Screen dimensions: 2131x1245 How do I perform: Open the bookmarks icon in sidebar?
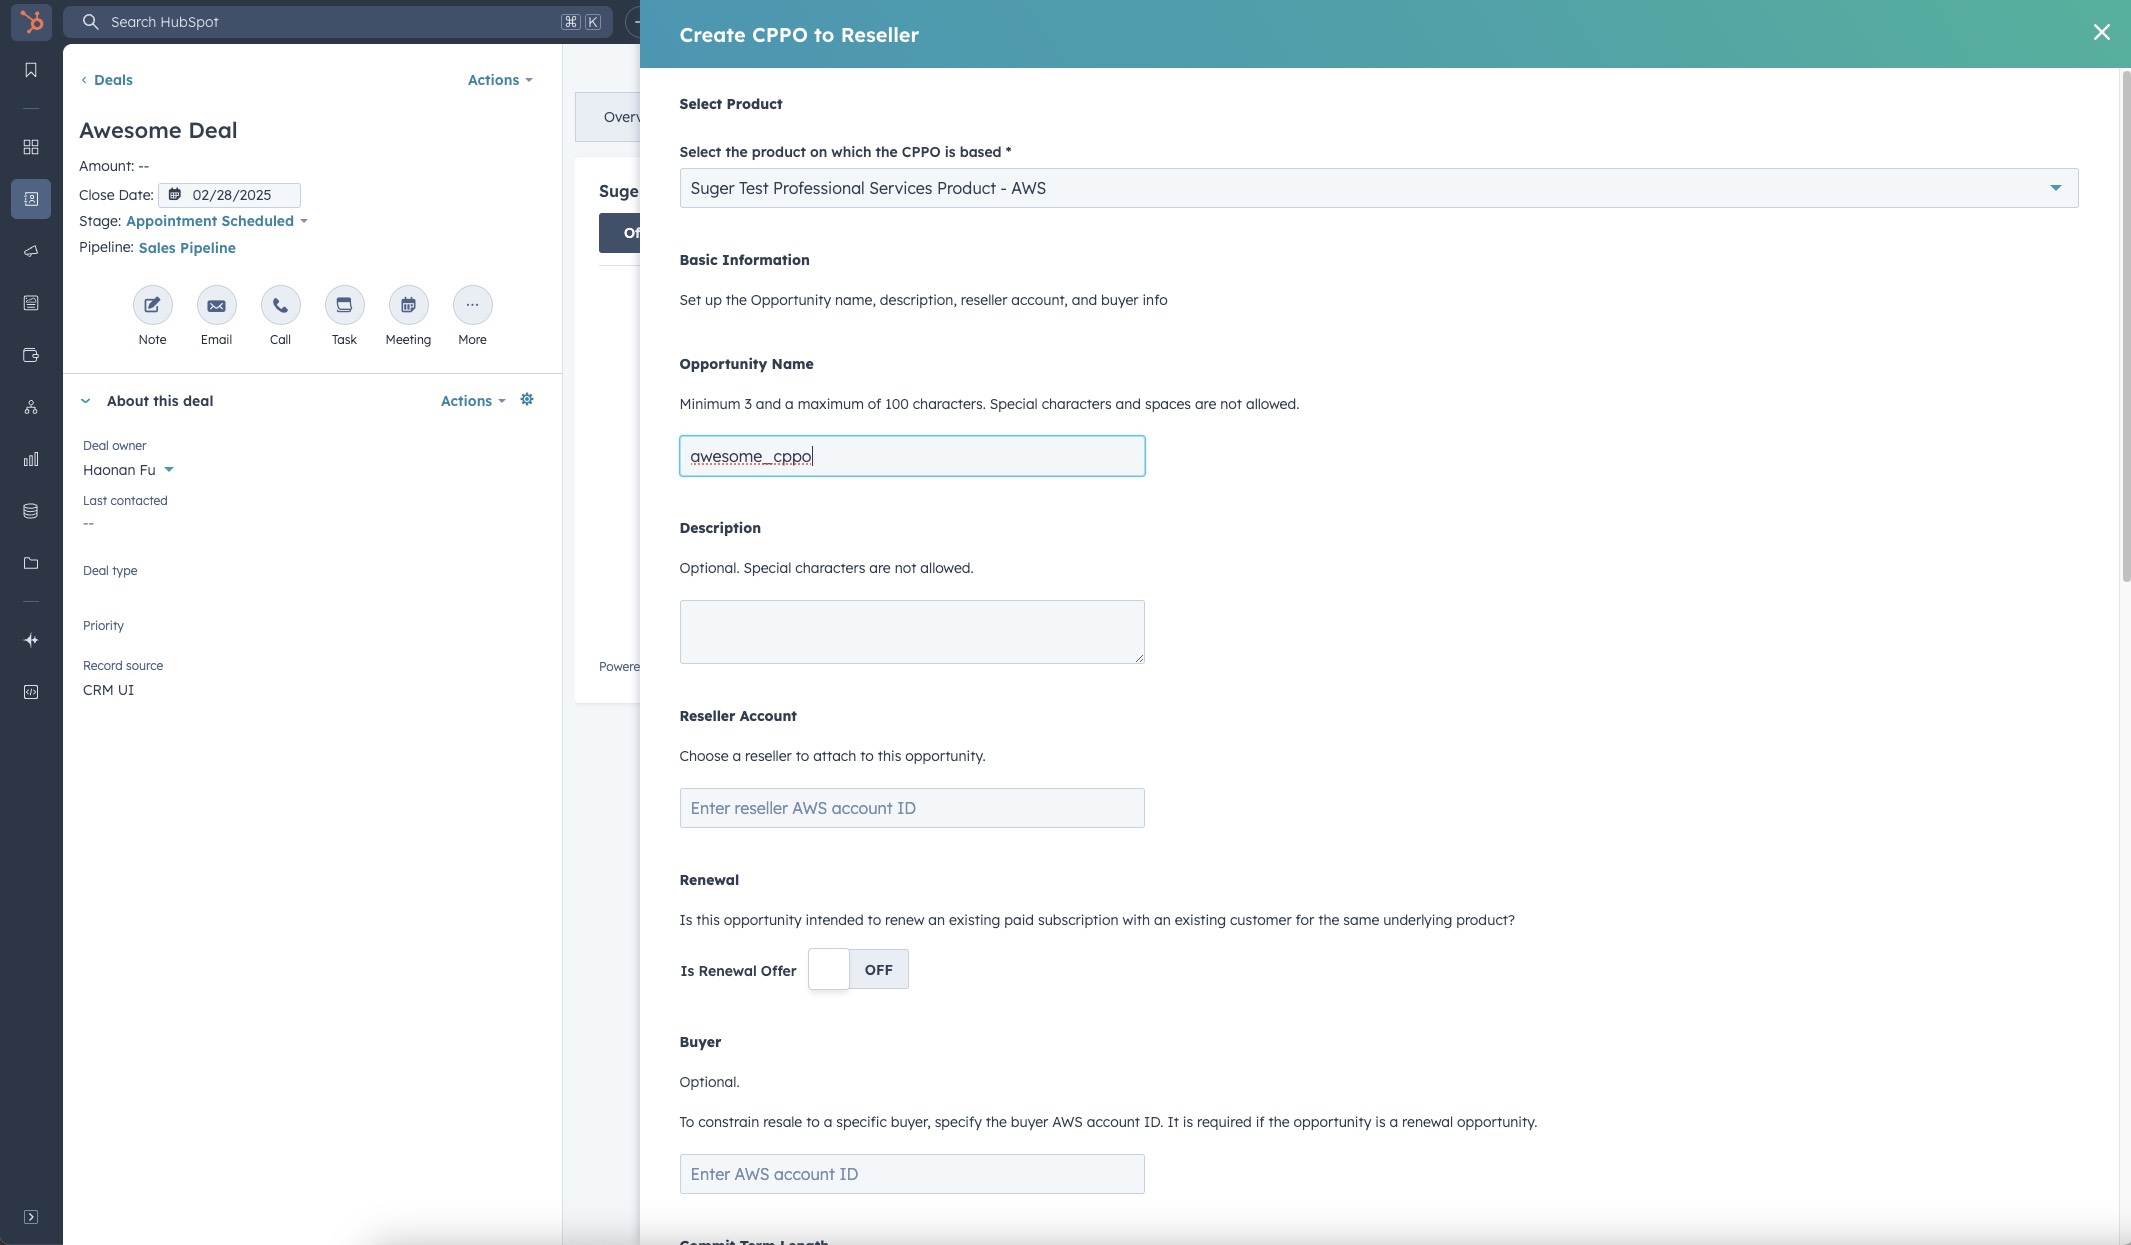(31, 70)
